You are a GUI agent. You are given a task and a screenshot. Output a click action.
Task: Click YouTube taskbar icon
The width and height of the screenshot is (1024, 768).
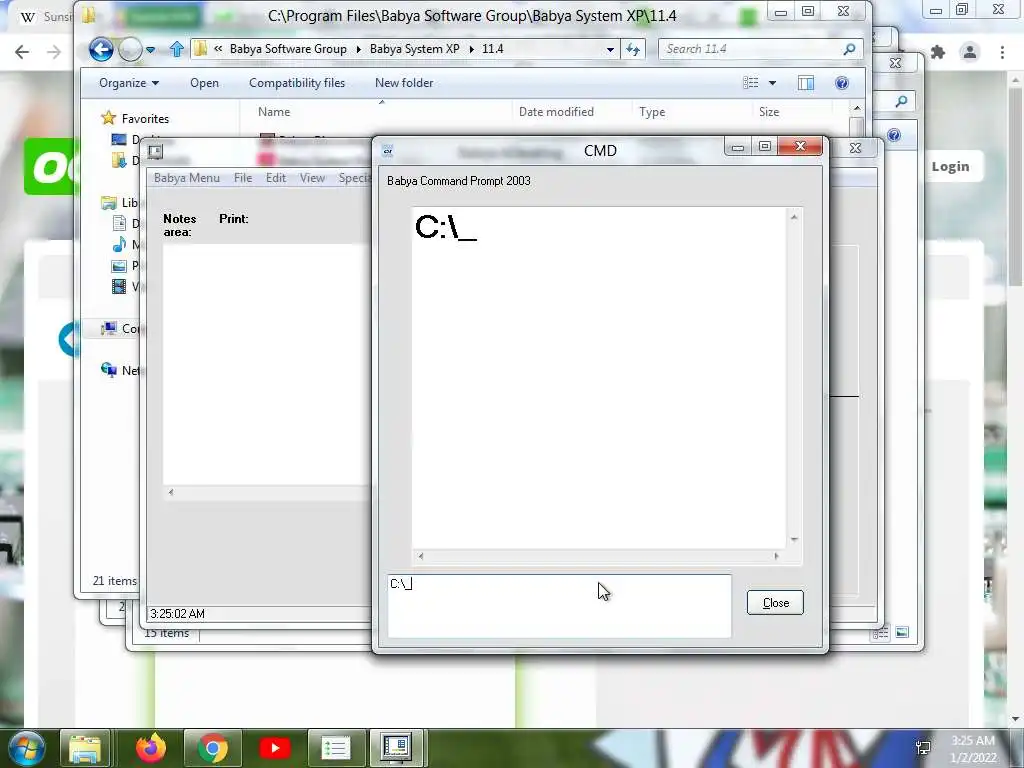[275, 748]
